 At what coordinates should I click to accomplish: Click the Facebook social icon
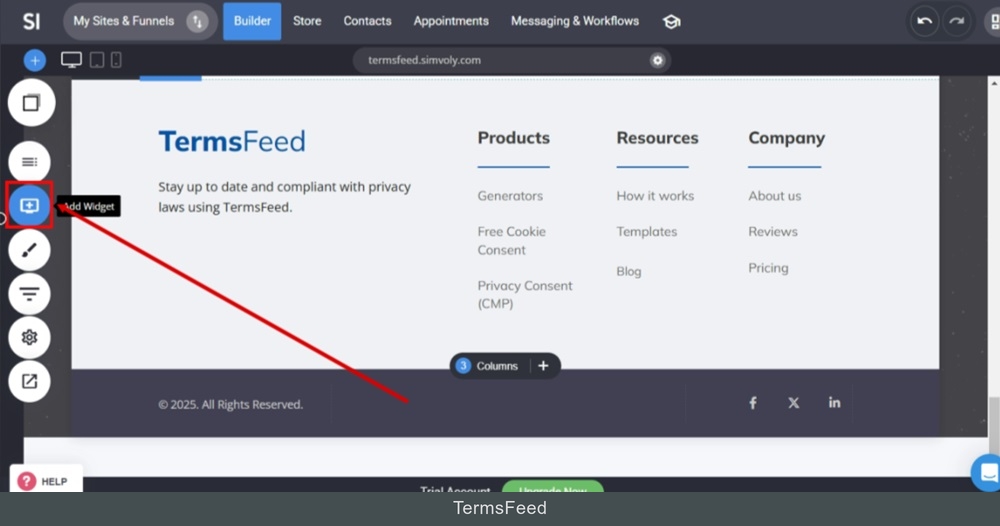click(753, 403)
